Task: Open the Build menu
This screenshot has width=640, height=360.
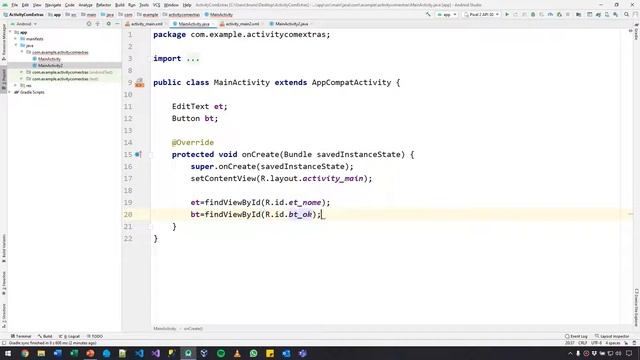Action: click(120, 5)
